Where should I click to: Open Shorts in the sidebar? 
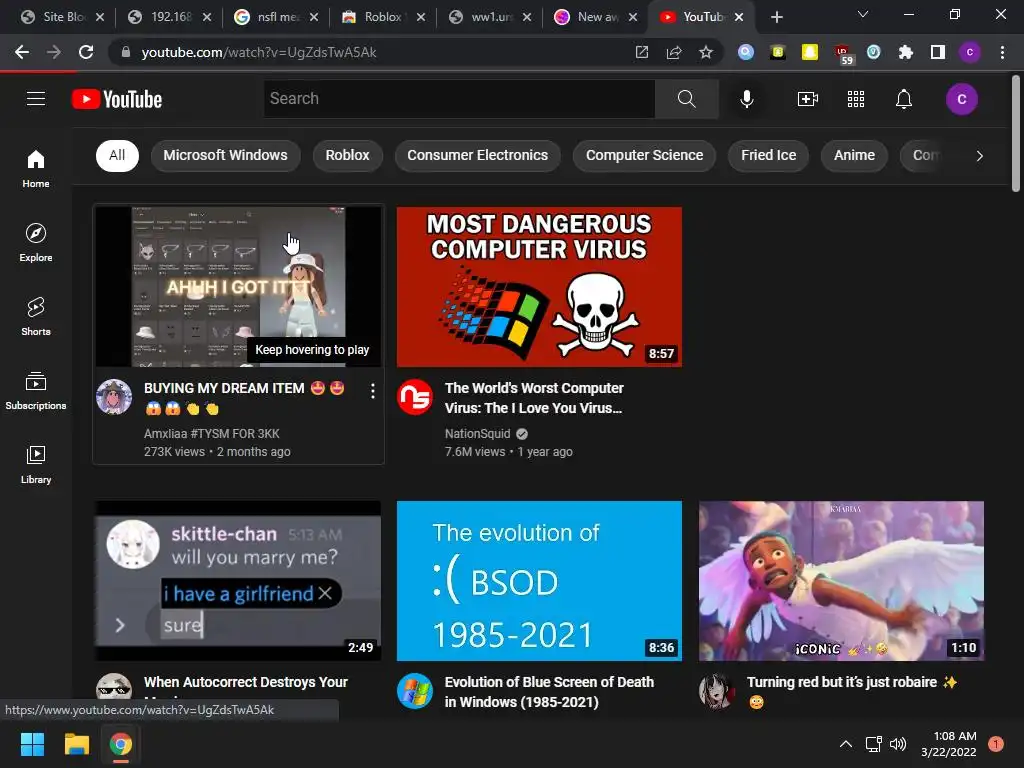(36, 317)
